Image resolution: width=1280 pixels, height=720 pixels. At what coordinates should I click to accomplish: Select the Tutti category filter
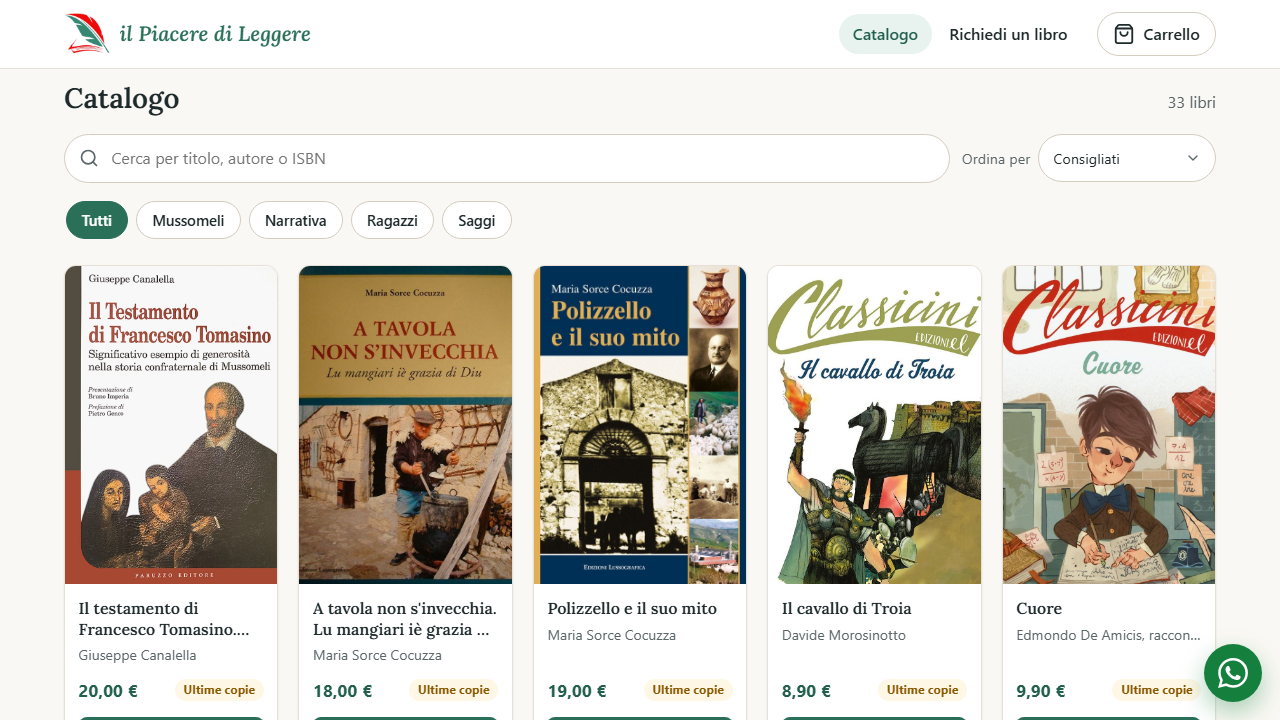97,220
